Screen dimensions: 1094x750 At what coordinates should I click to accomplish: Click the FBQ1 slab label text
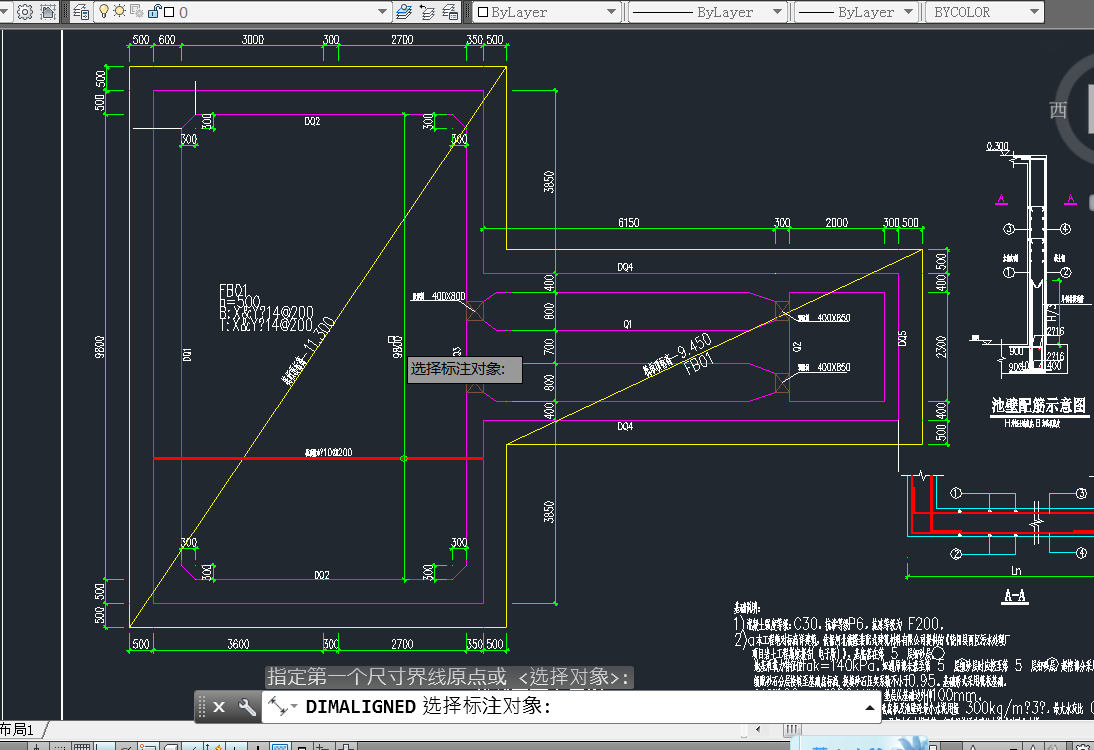pyautogui.click(x=233, y=290)
